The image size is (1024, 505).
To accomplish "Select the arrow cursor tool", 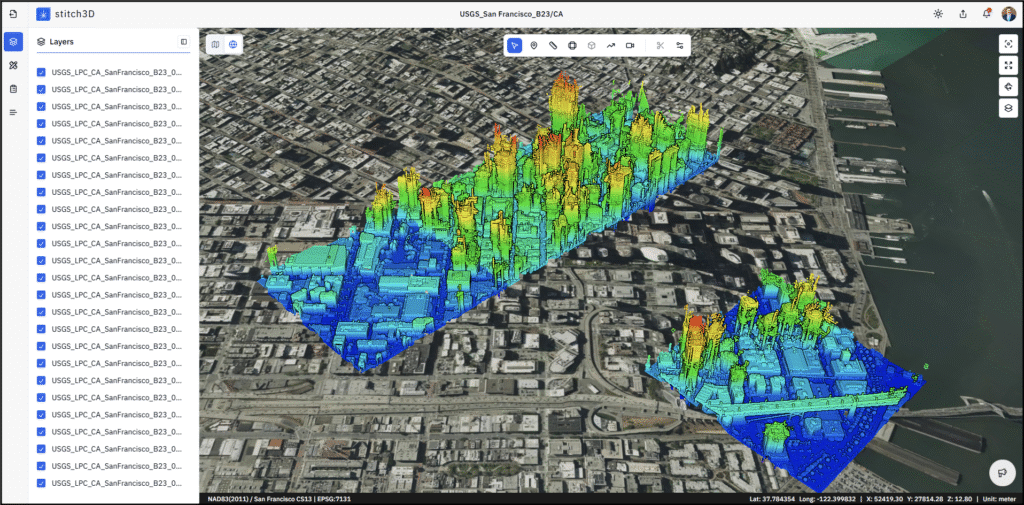I will pos(514,45).
